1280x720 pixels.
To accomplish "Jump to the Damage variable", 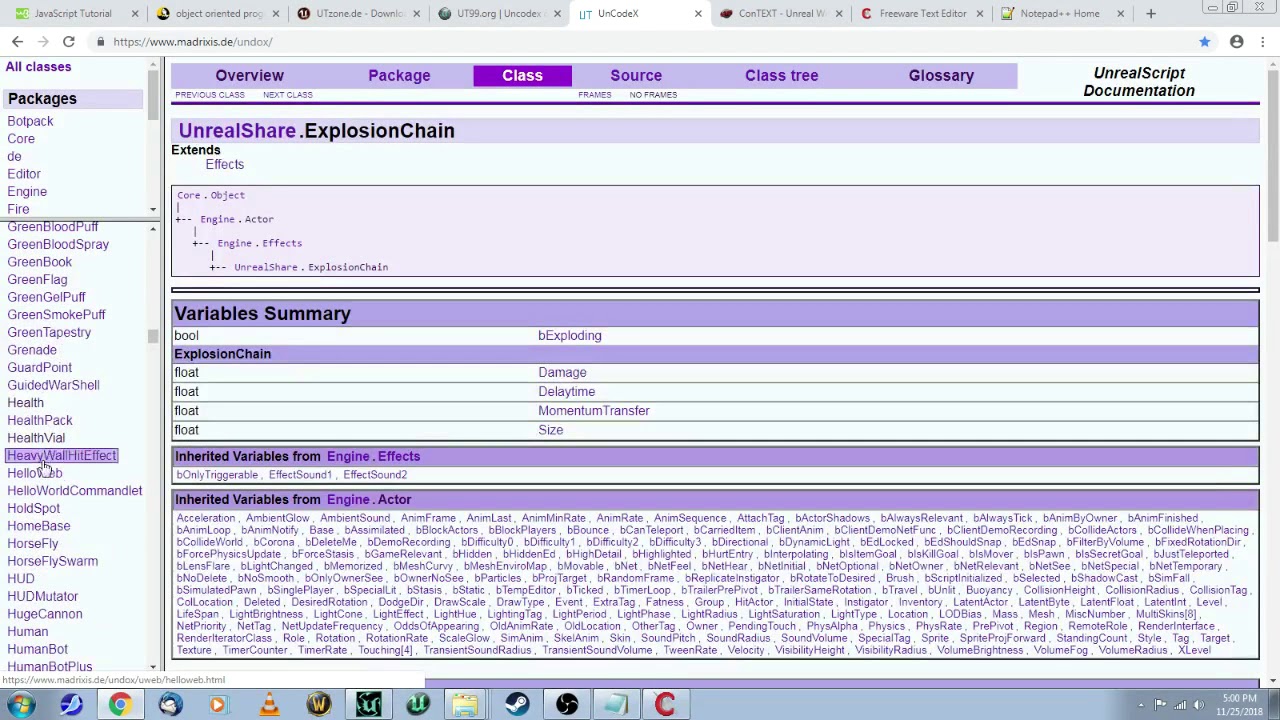I will (562, 373).
